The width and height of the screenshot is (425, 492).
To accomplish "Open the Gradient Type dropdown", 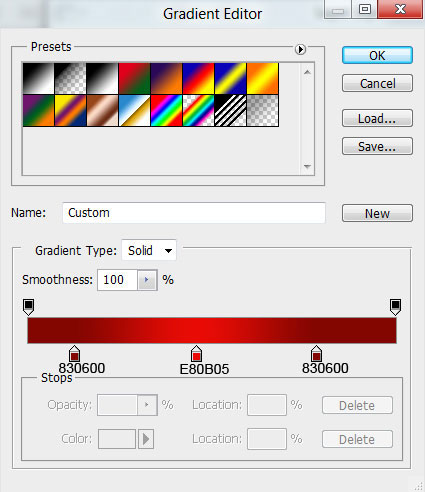I will pyautogui.click(x=149, y=250).
